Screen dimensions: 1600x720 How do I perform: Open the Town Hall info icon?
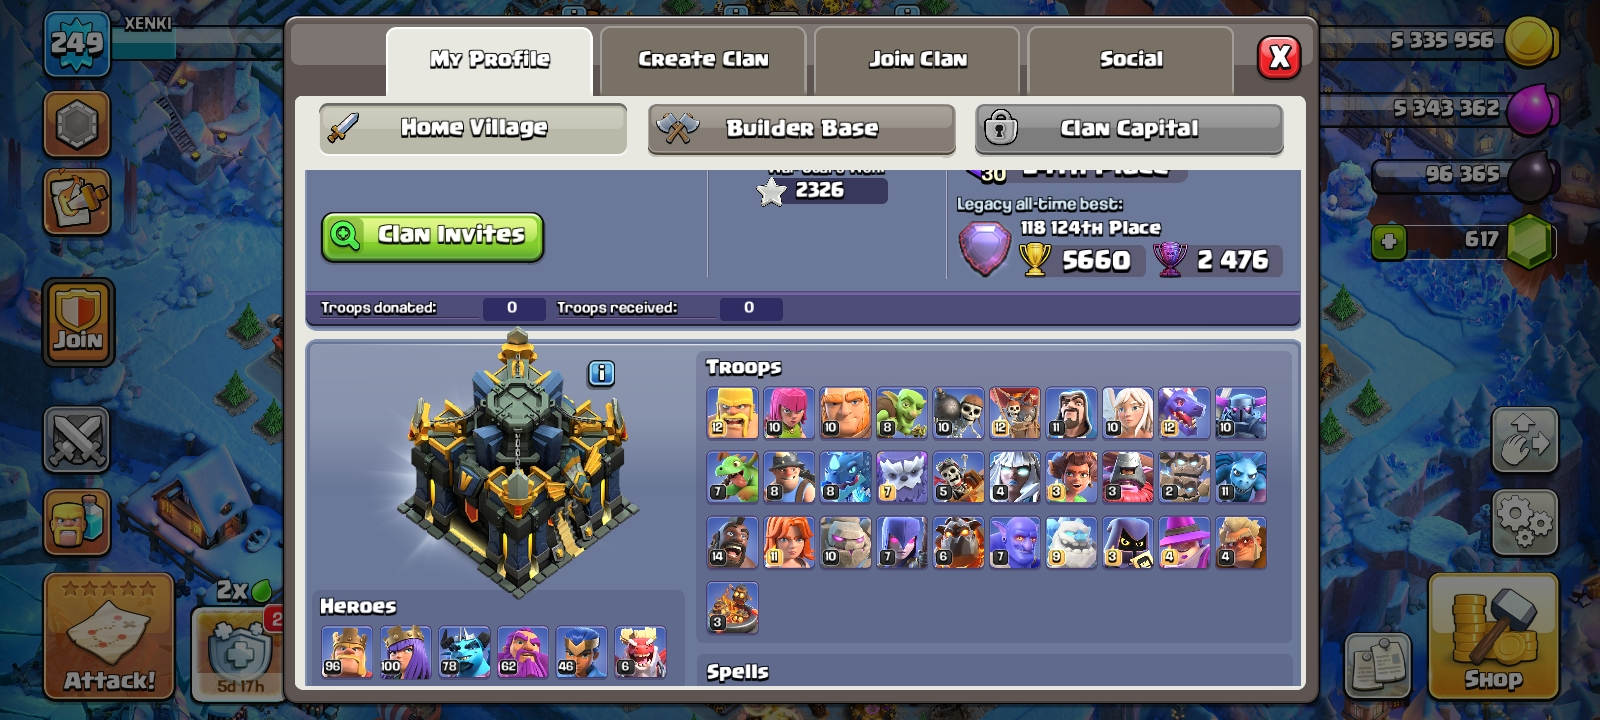point(601,373)
